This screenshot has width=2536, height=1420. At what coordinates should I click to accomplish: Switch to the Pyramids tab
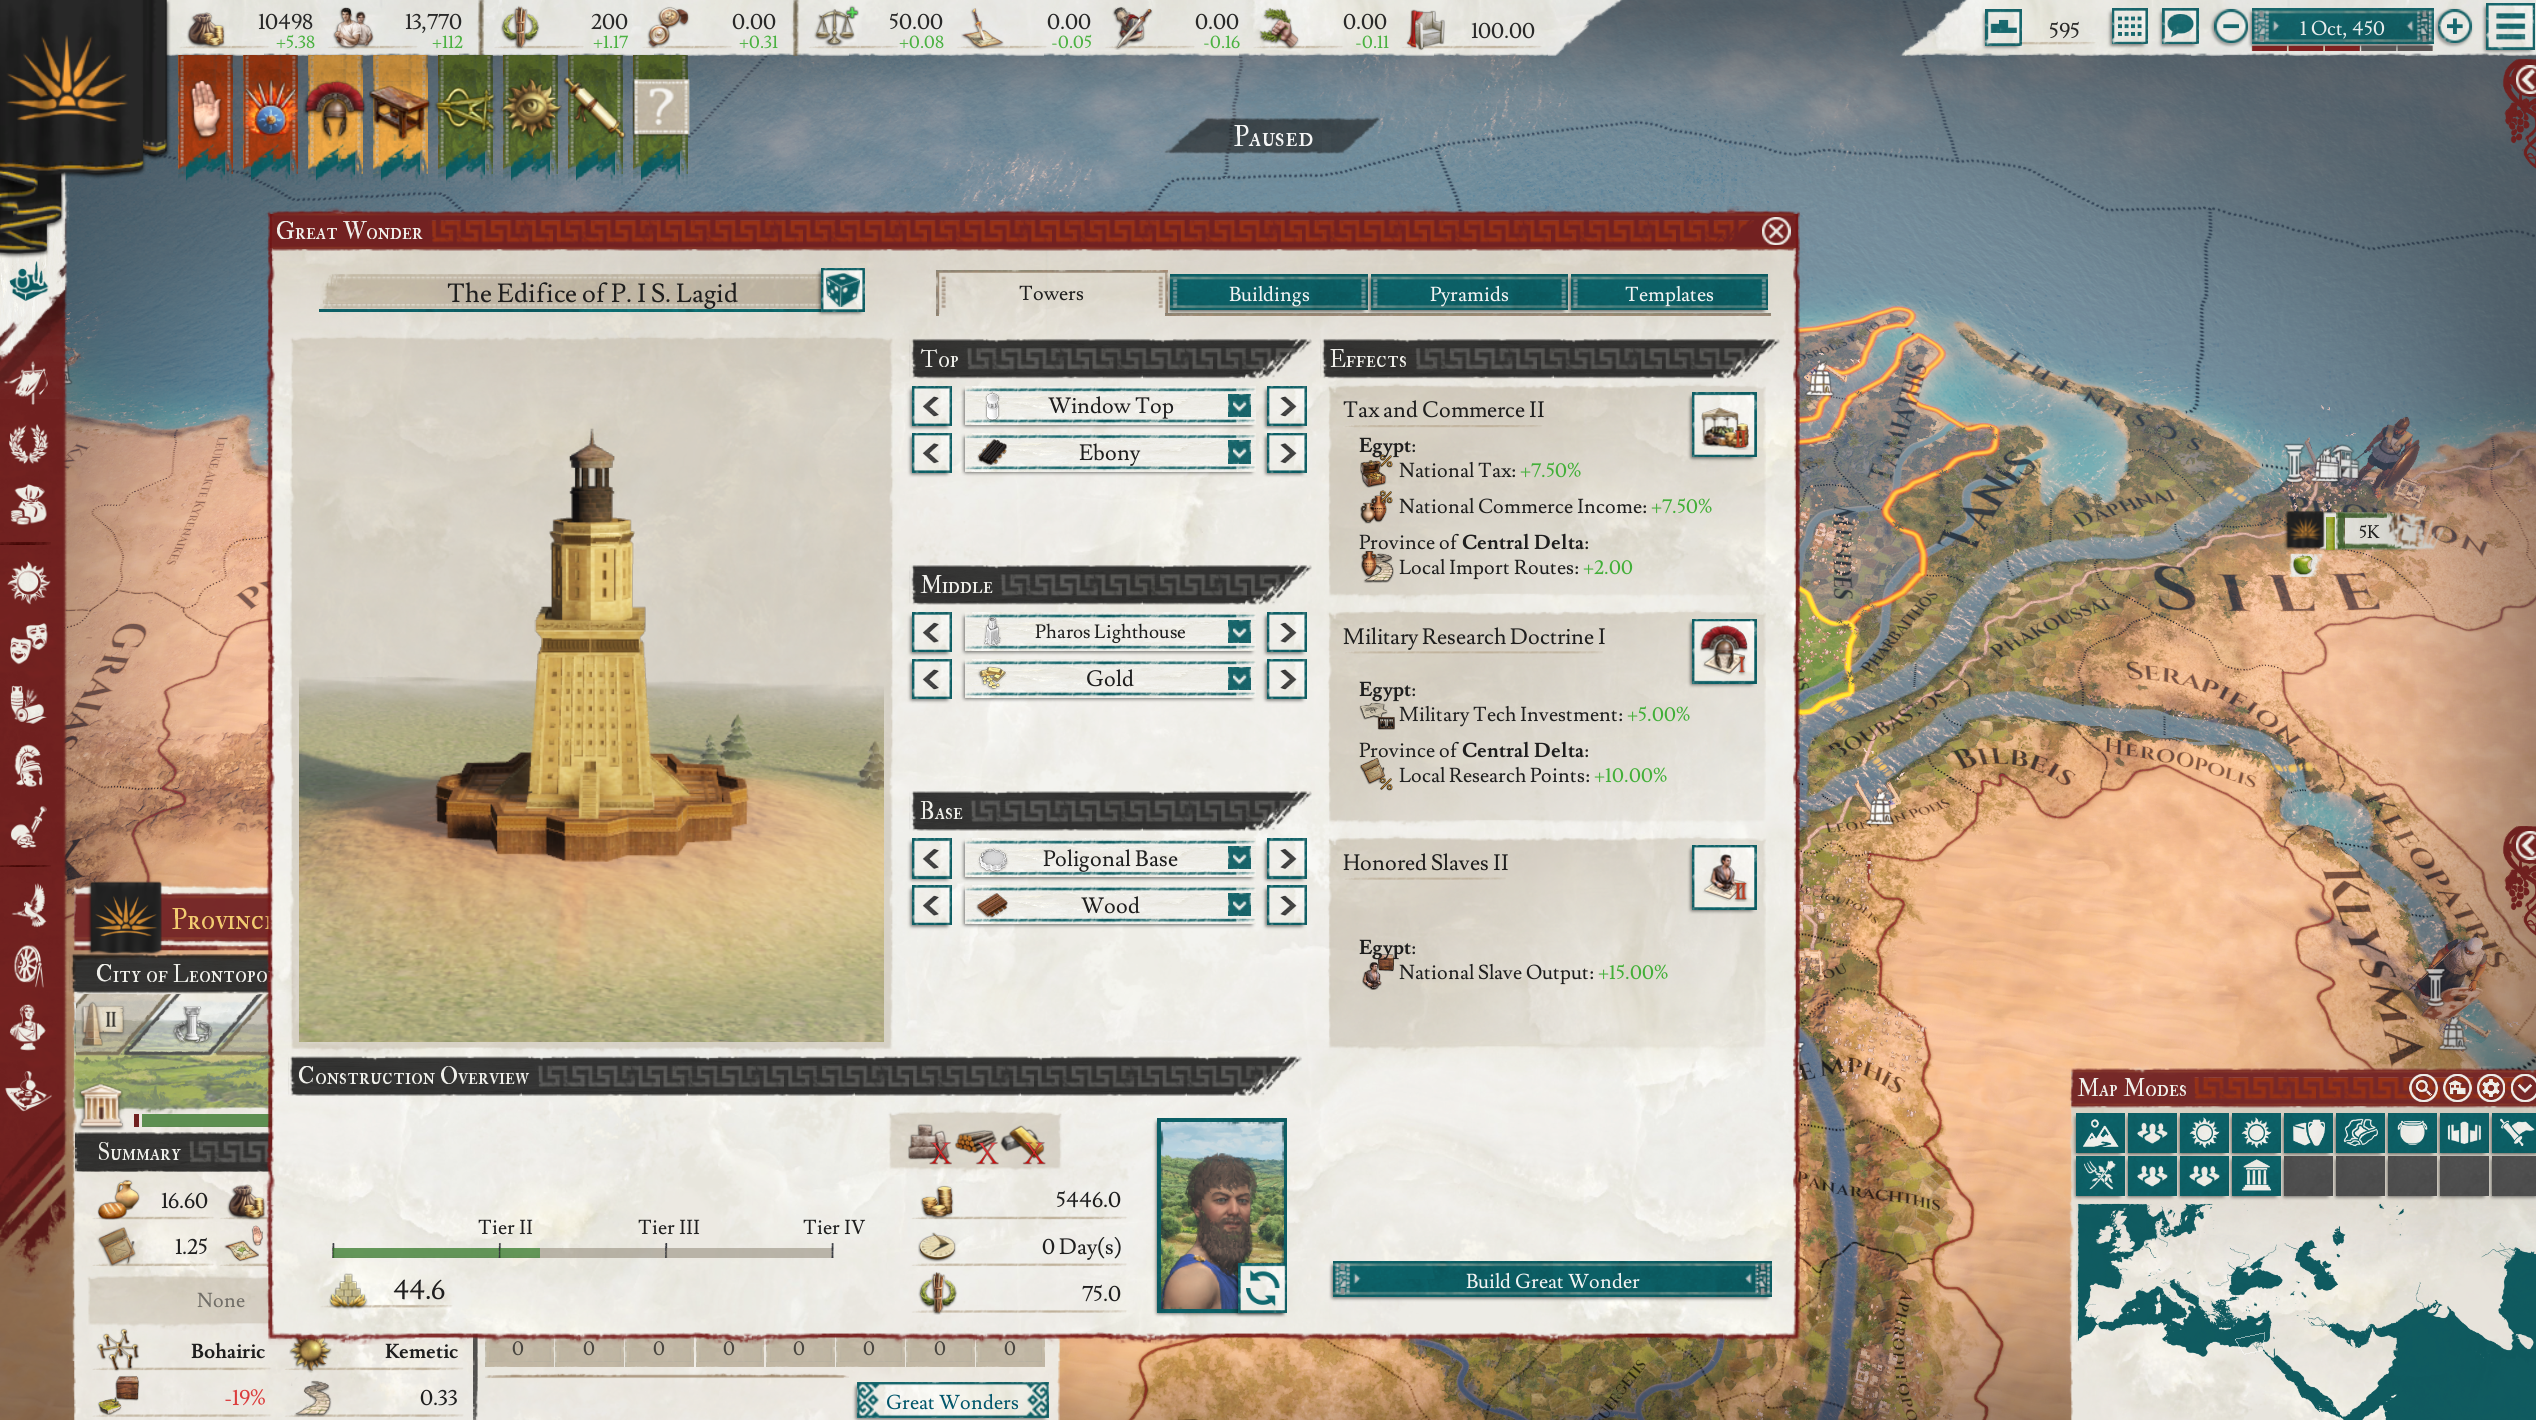pyautogui.click(x=1468, y=294)
